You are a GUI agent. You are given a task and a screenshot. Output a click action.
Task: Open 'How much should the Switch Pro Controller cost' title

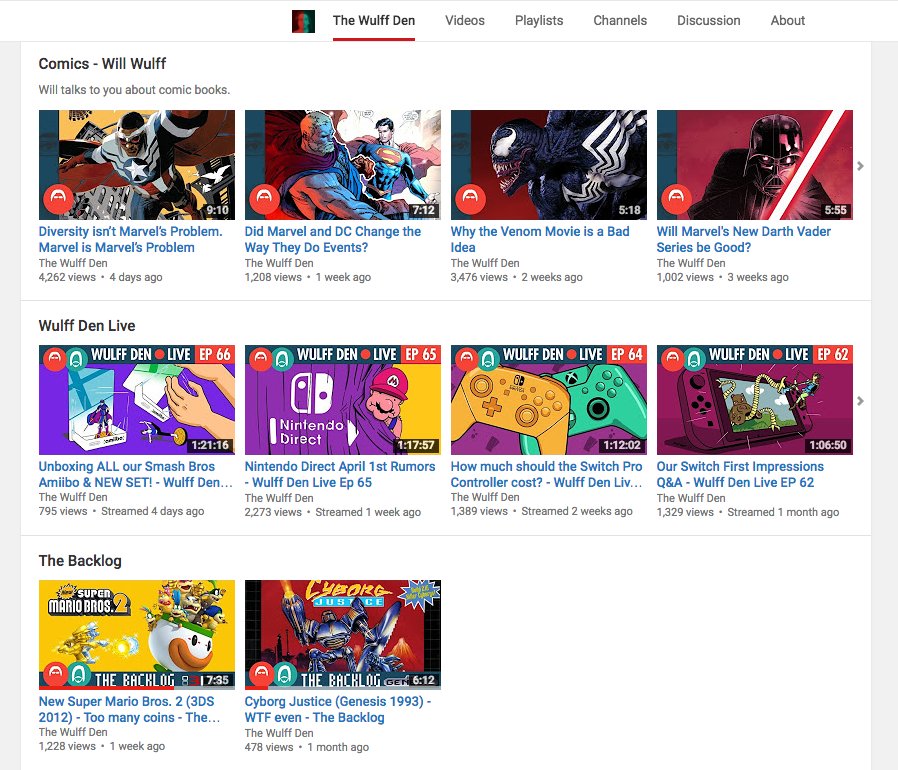pyautogui.click(x=546, y=474)
